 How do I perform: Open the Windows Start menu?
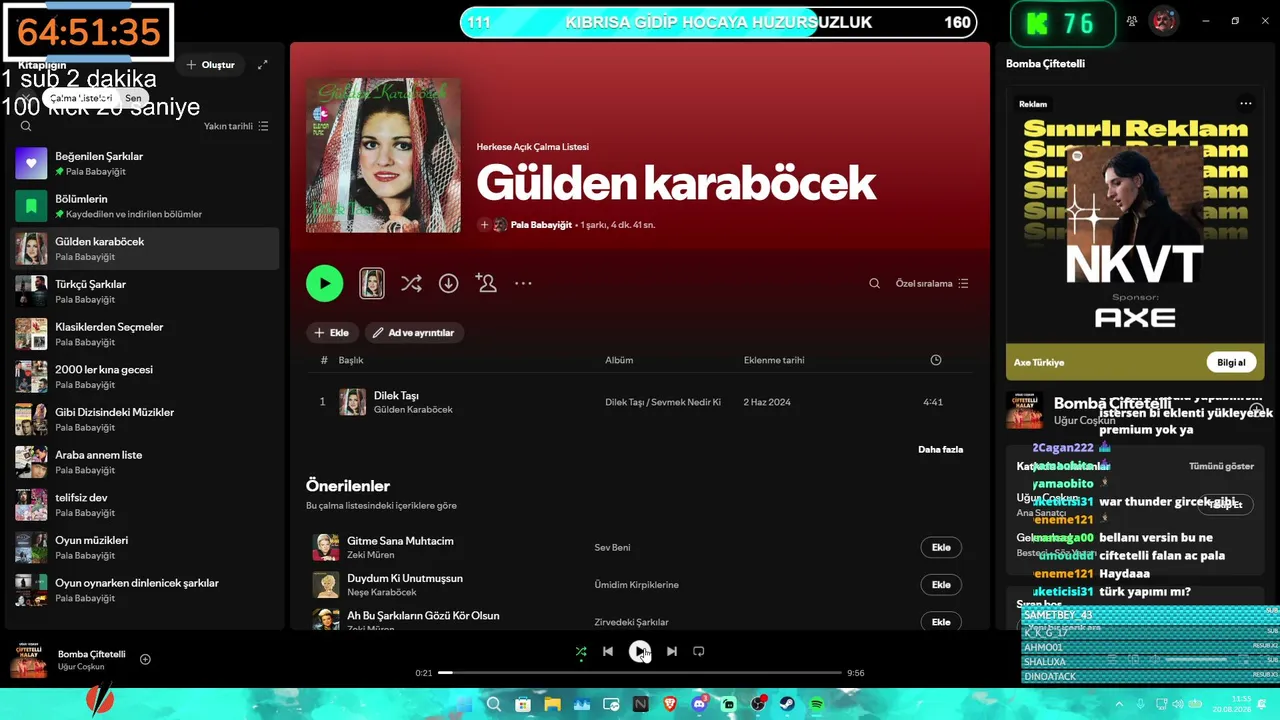[465, 704]
